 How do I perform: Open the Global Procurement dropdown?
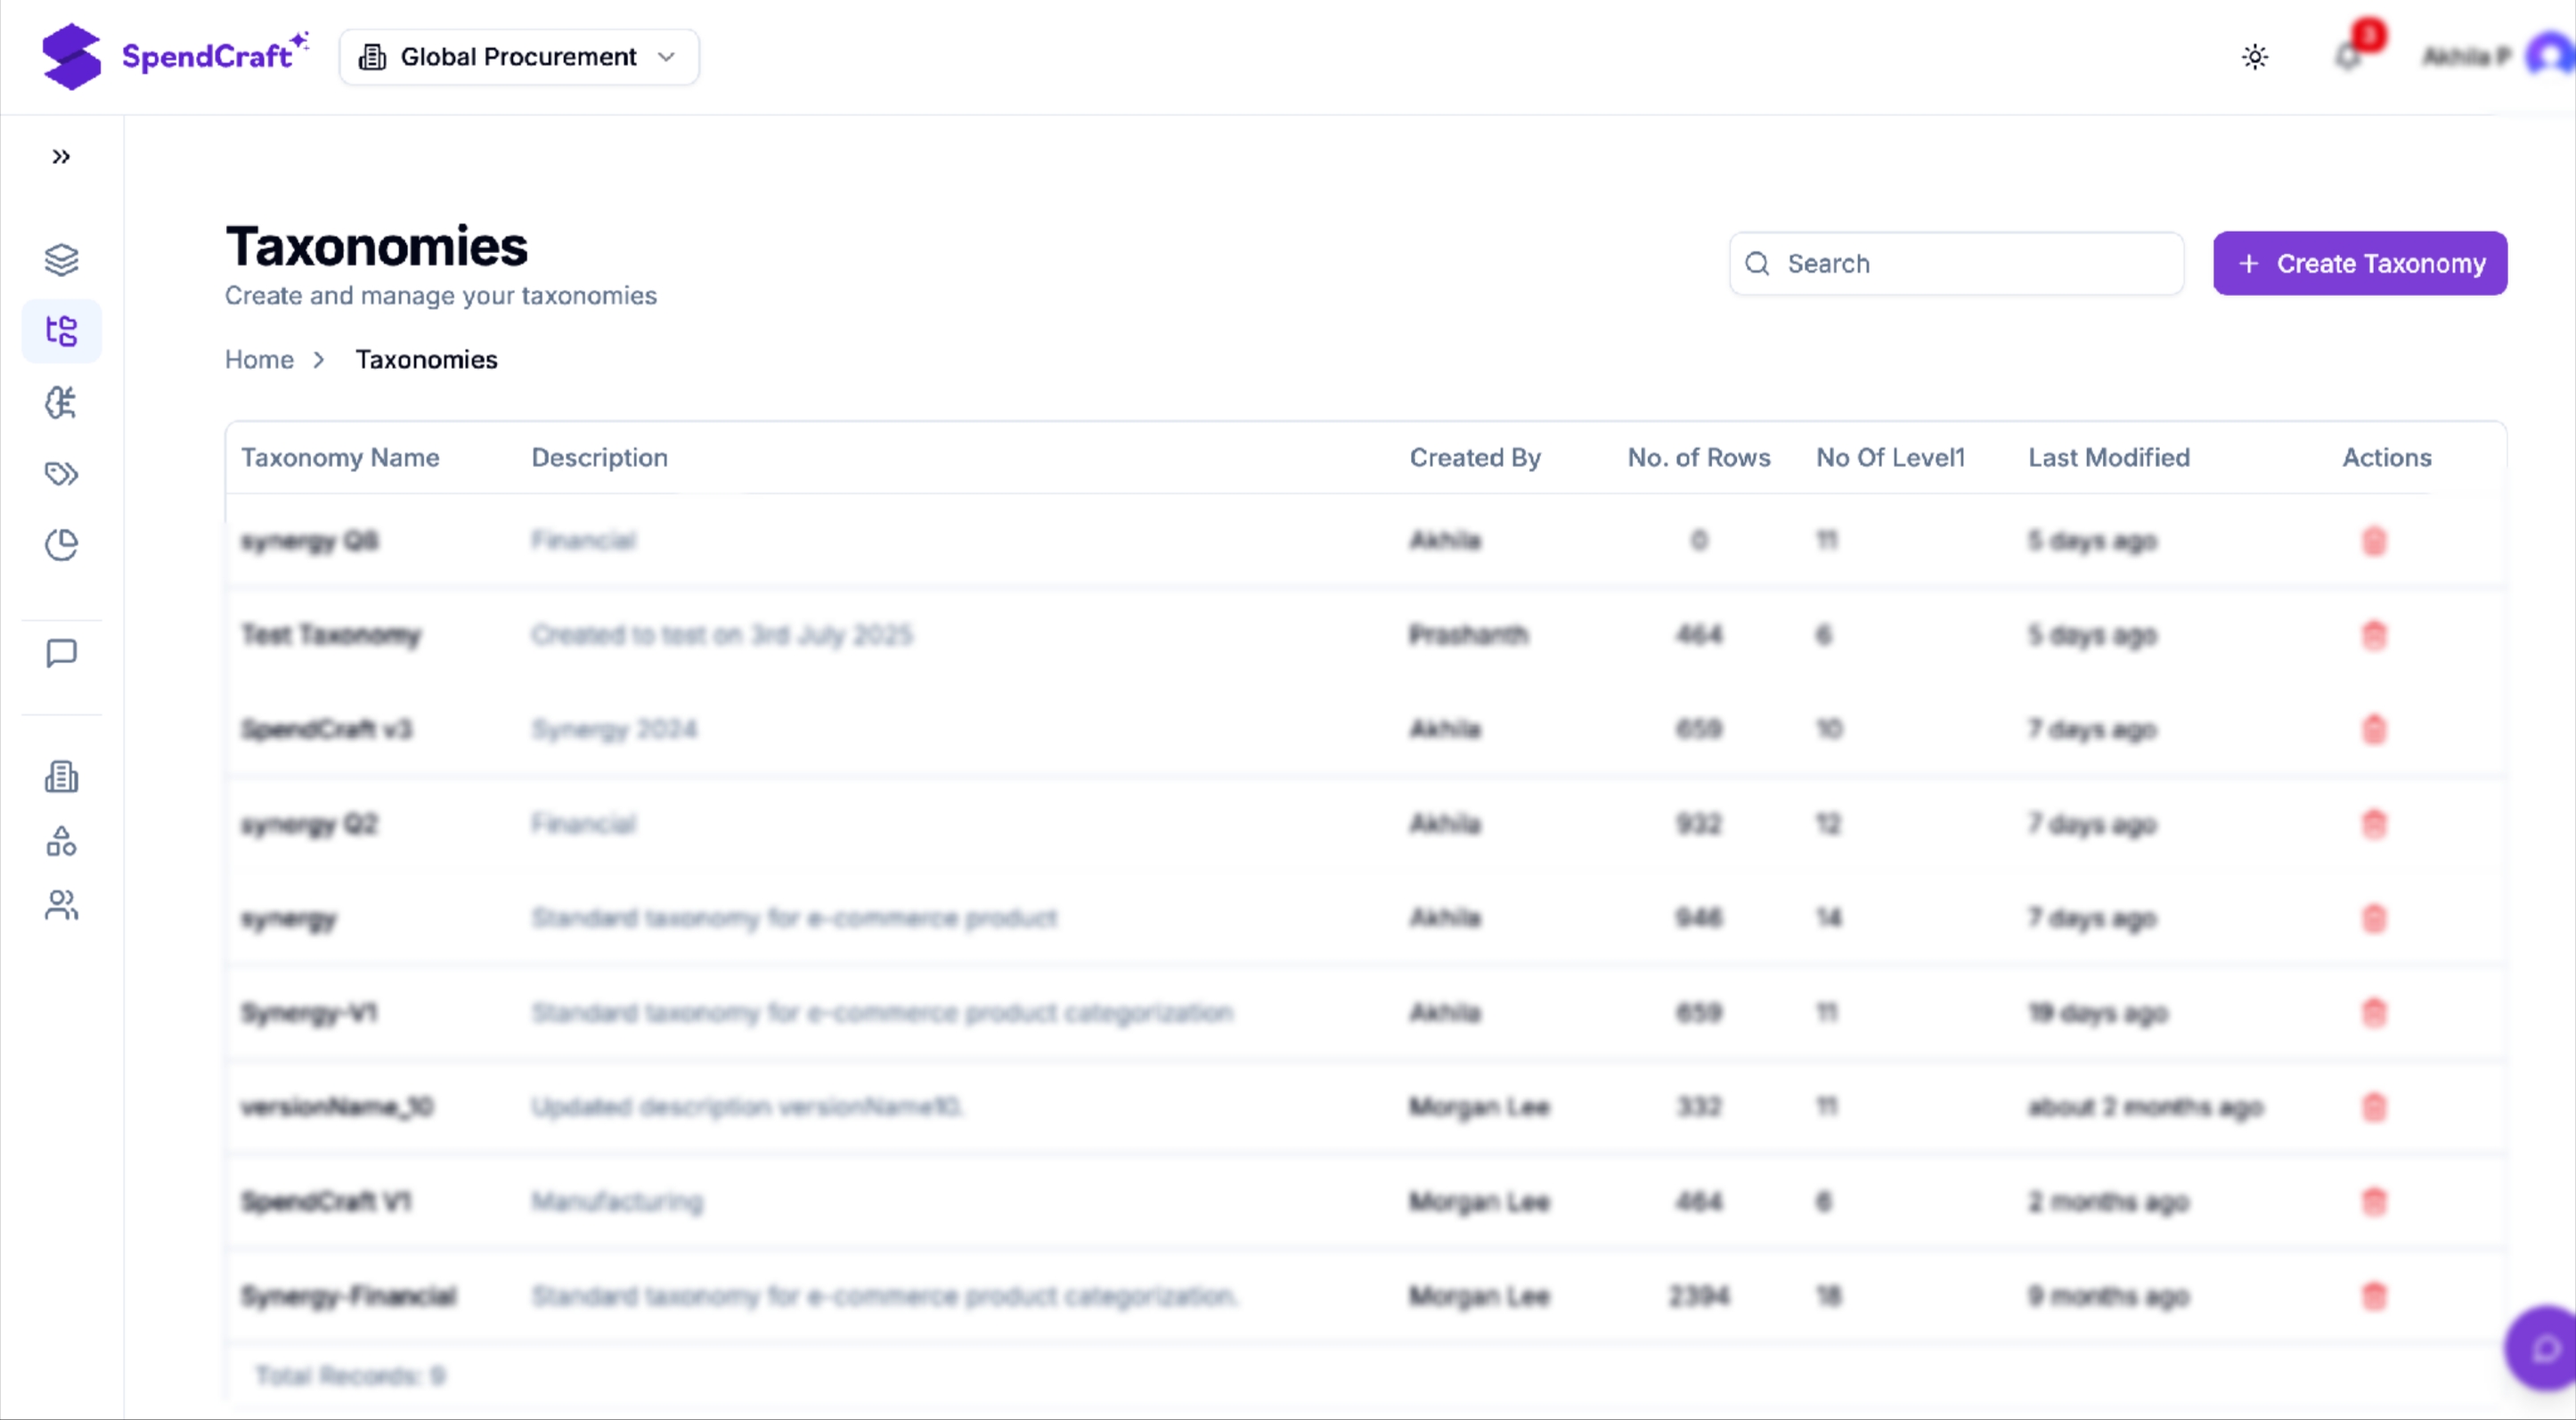point(518,57)
